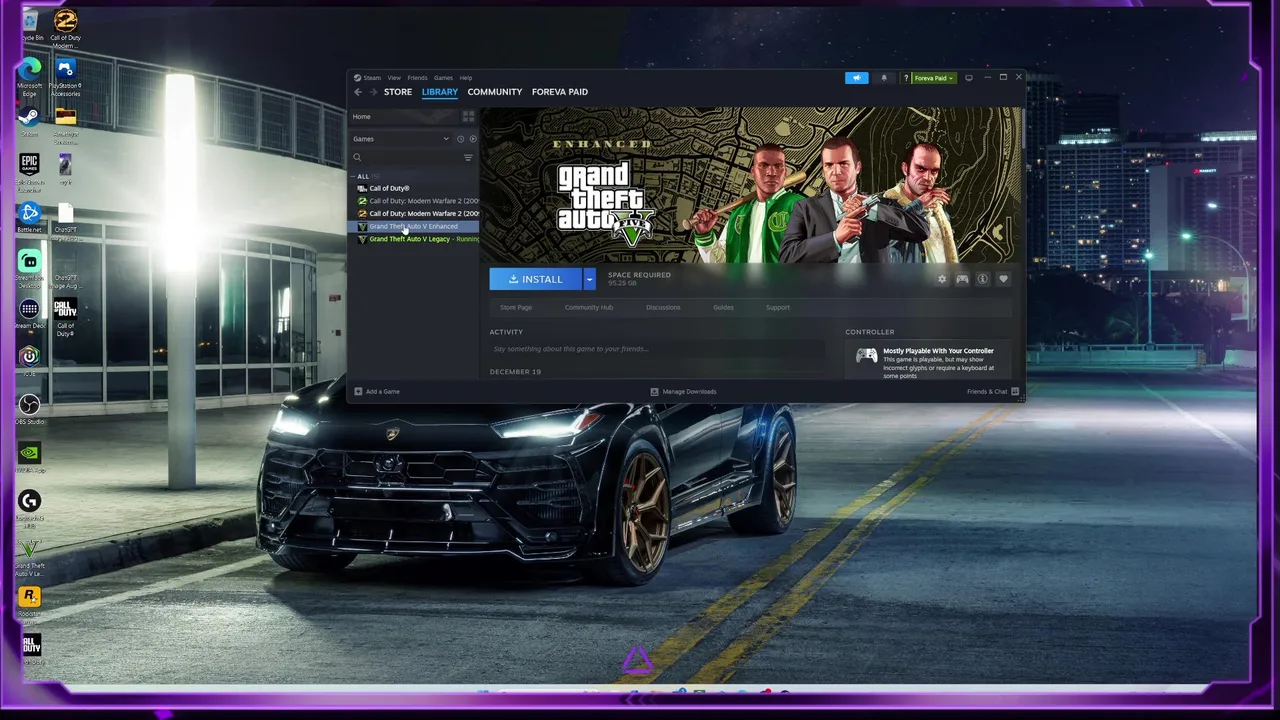Open the notifications bell

[x=884, y=77]
